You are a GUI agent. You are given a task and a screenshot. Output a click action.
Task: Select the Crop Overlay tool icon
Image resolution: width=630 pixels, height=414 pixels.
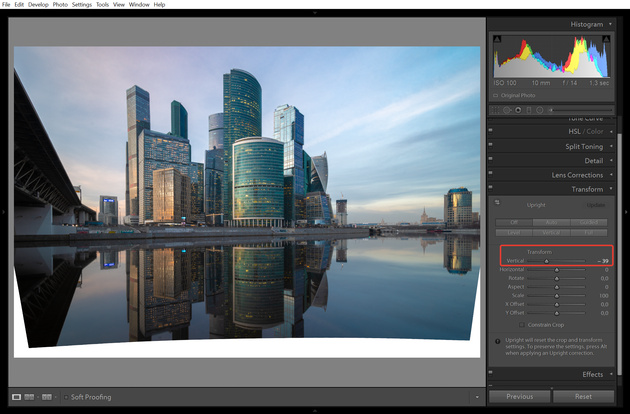tap(496, 110)
